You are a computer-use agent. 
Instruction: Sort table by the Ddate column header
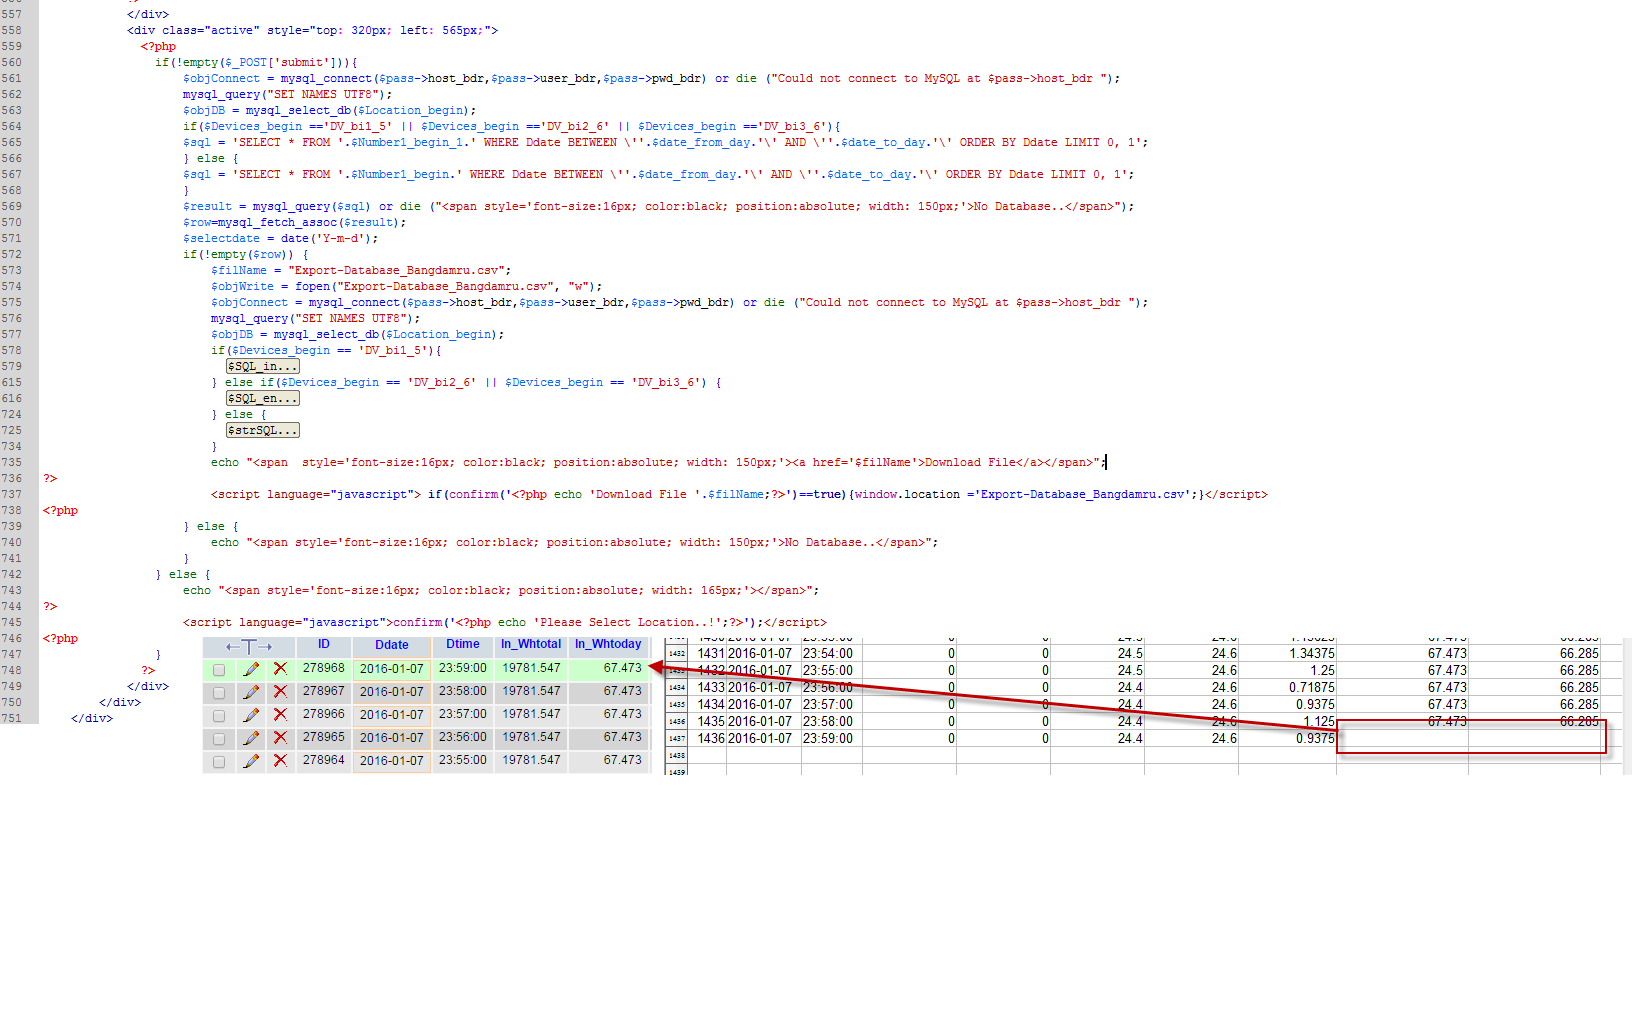392,645
